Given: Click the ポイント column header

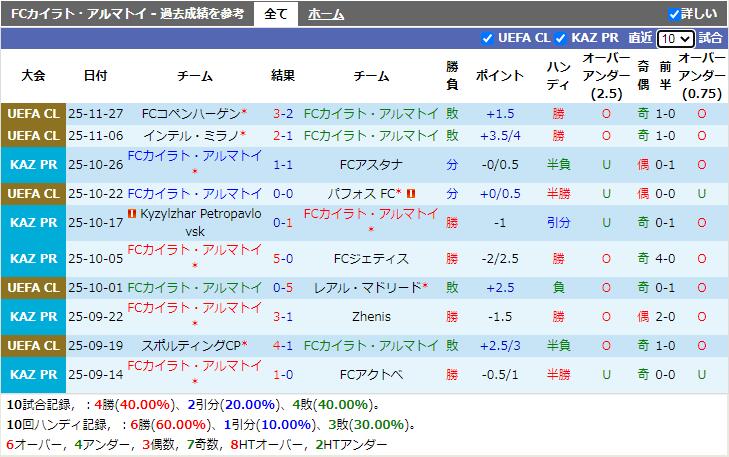Looking at the screenshot, I should [500, 75].
